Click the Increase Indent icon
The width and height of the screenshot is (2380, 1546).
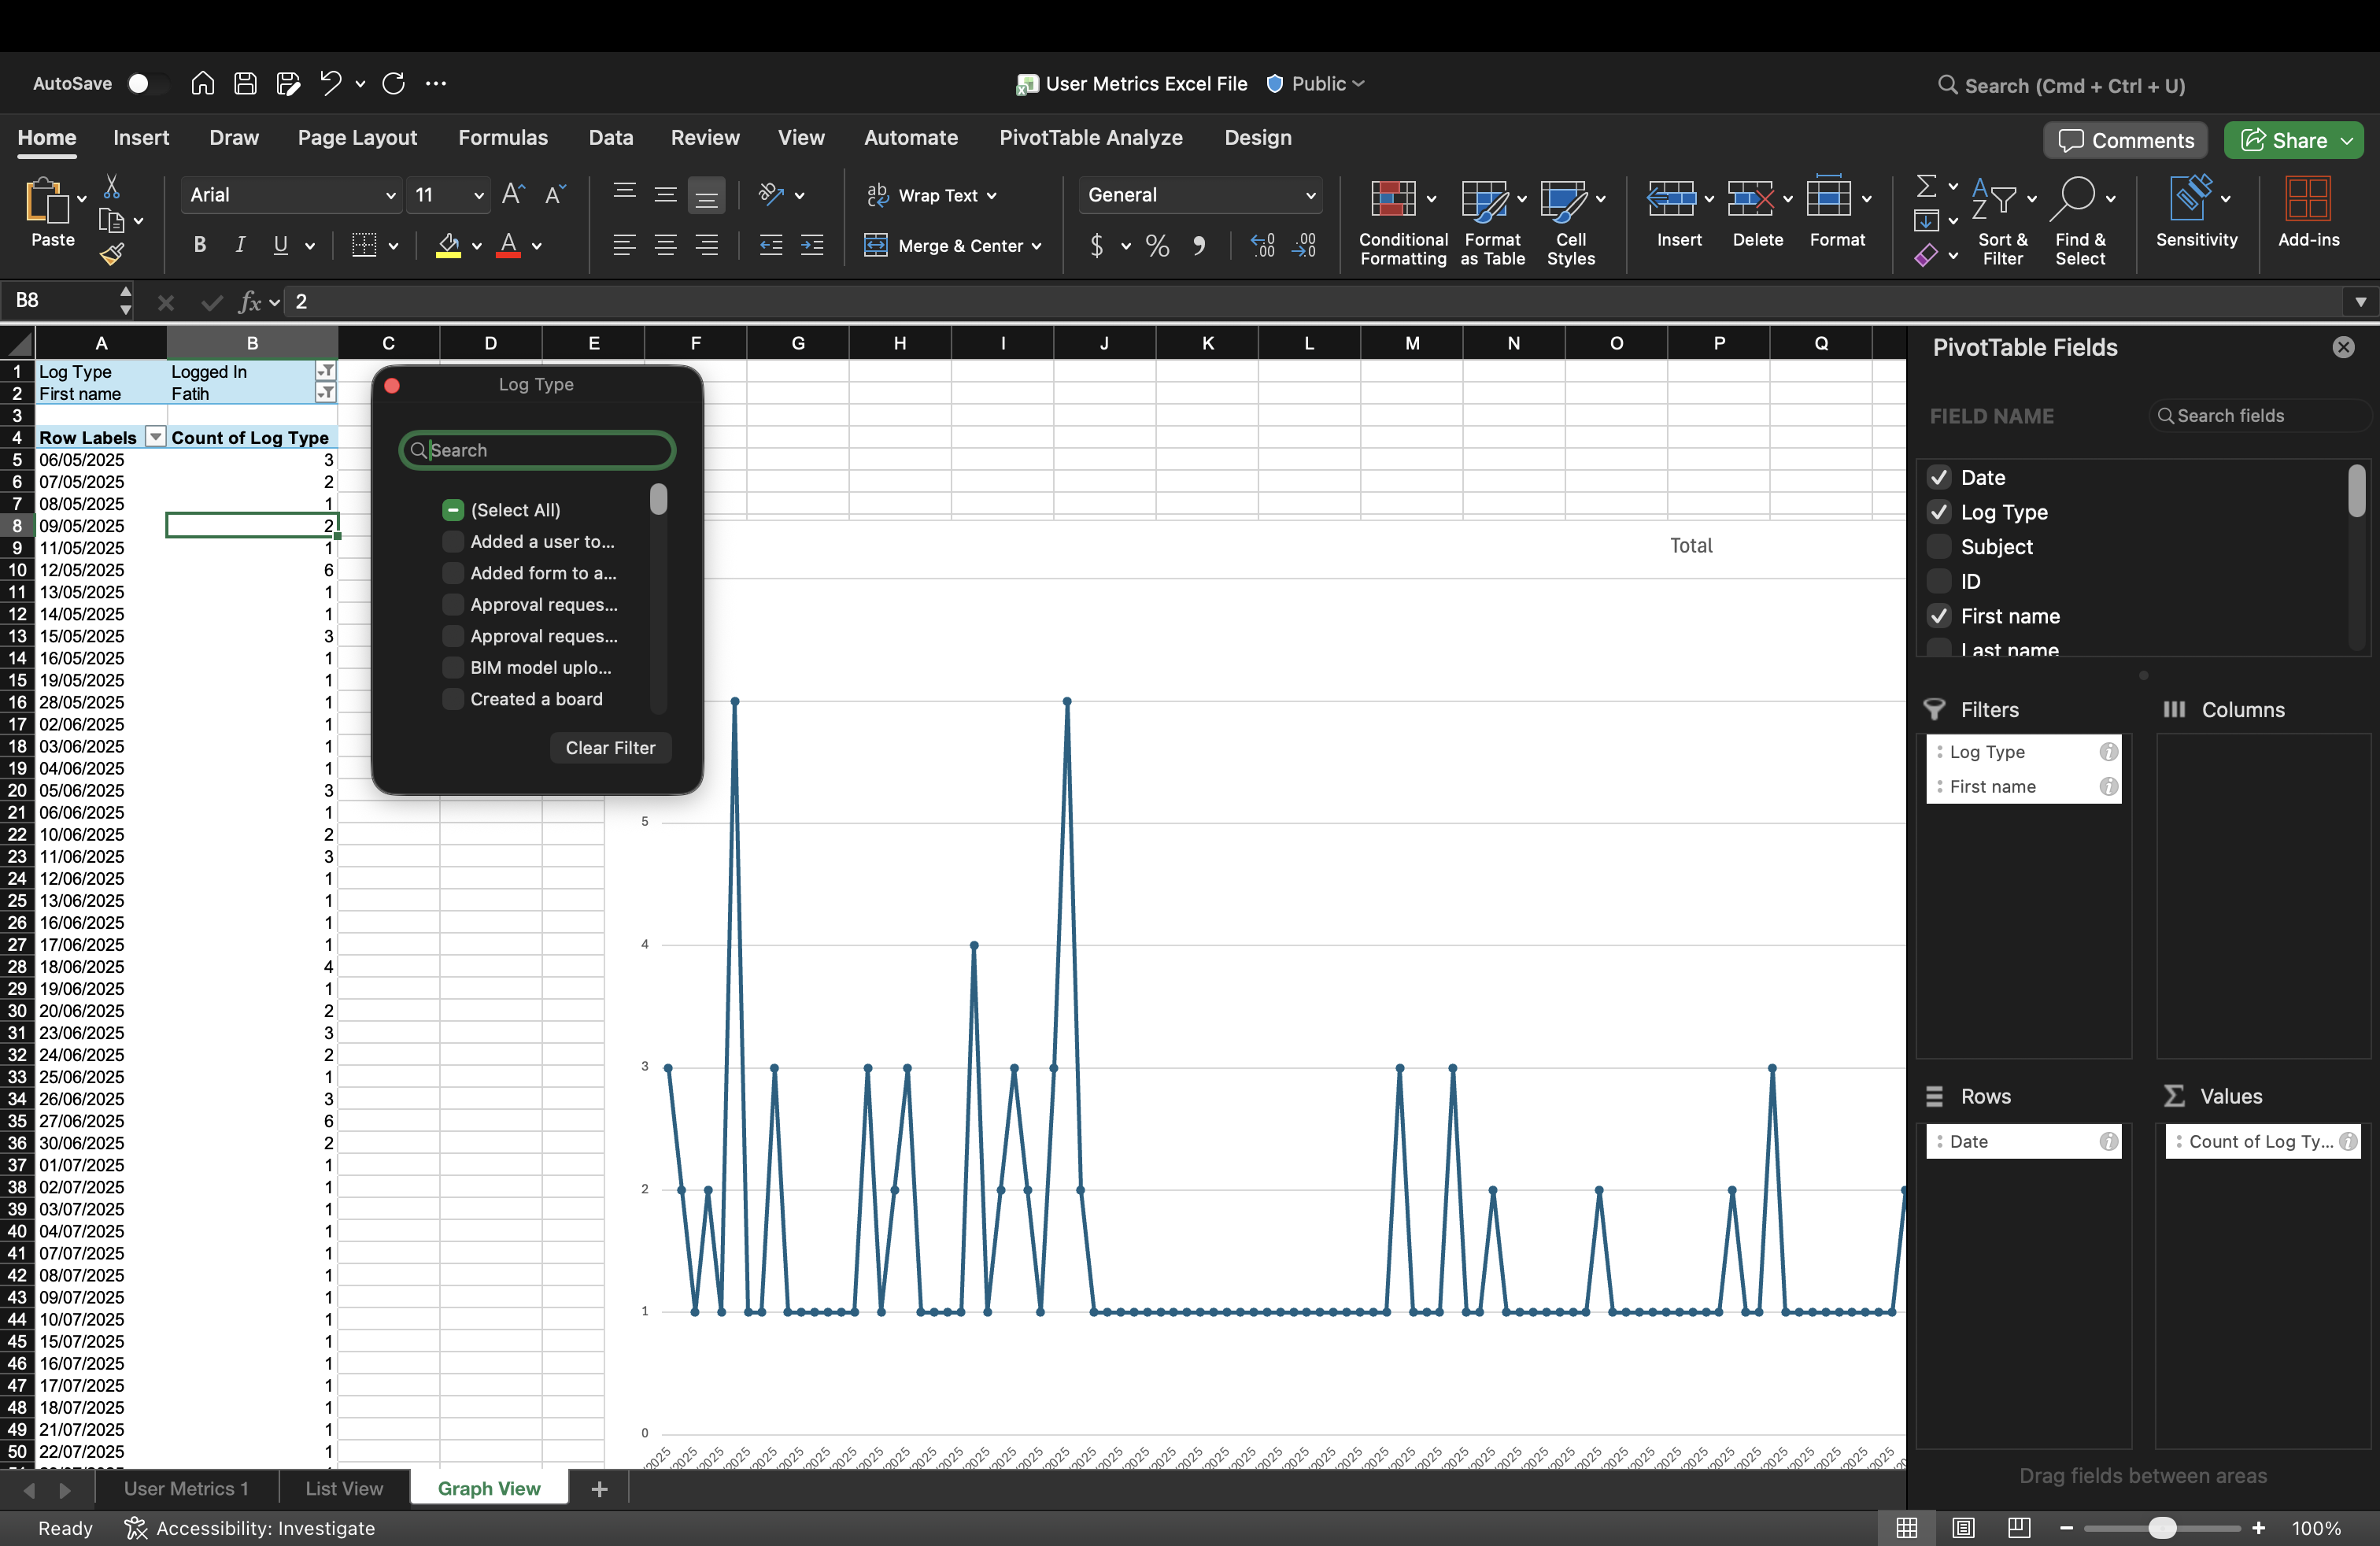point(812,245)
